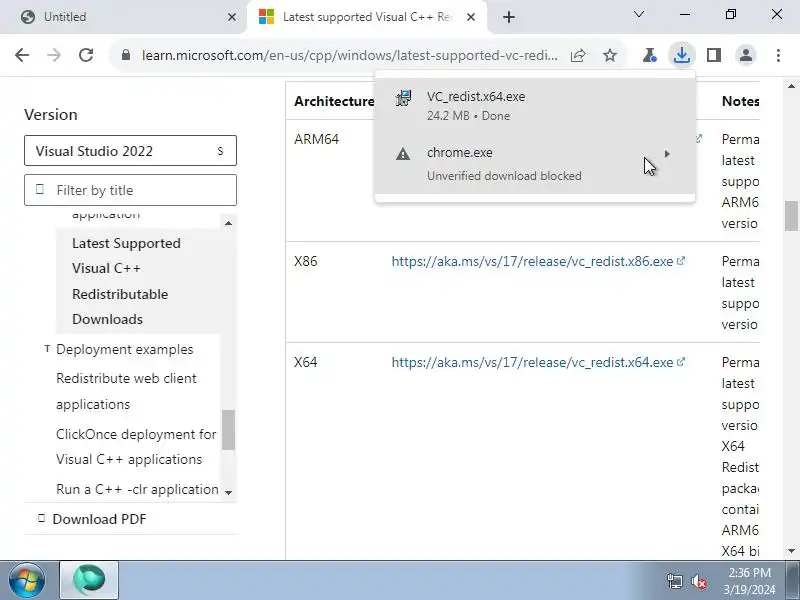Image resolution: width=800 pixels, height=600 pixels.
Task: Click the Version sidebar heading
Action: (x=51, y=114)
